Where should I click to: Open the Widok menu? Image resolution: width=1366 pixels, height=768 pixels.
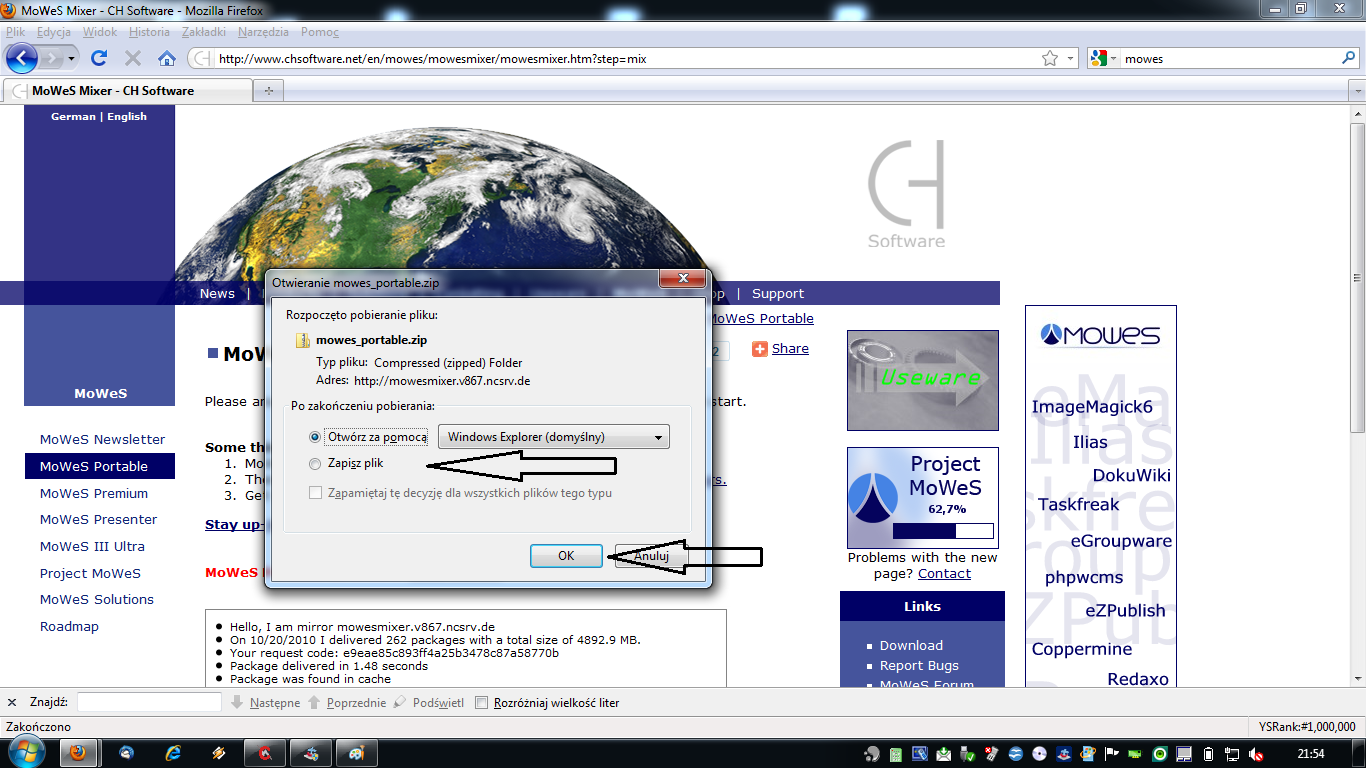click(100, 32)
